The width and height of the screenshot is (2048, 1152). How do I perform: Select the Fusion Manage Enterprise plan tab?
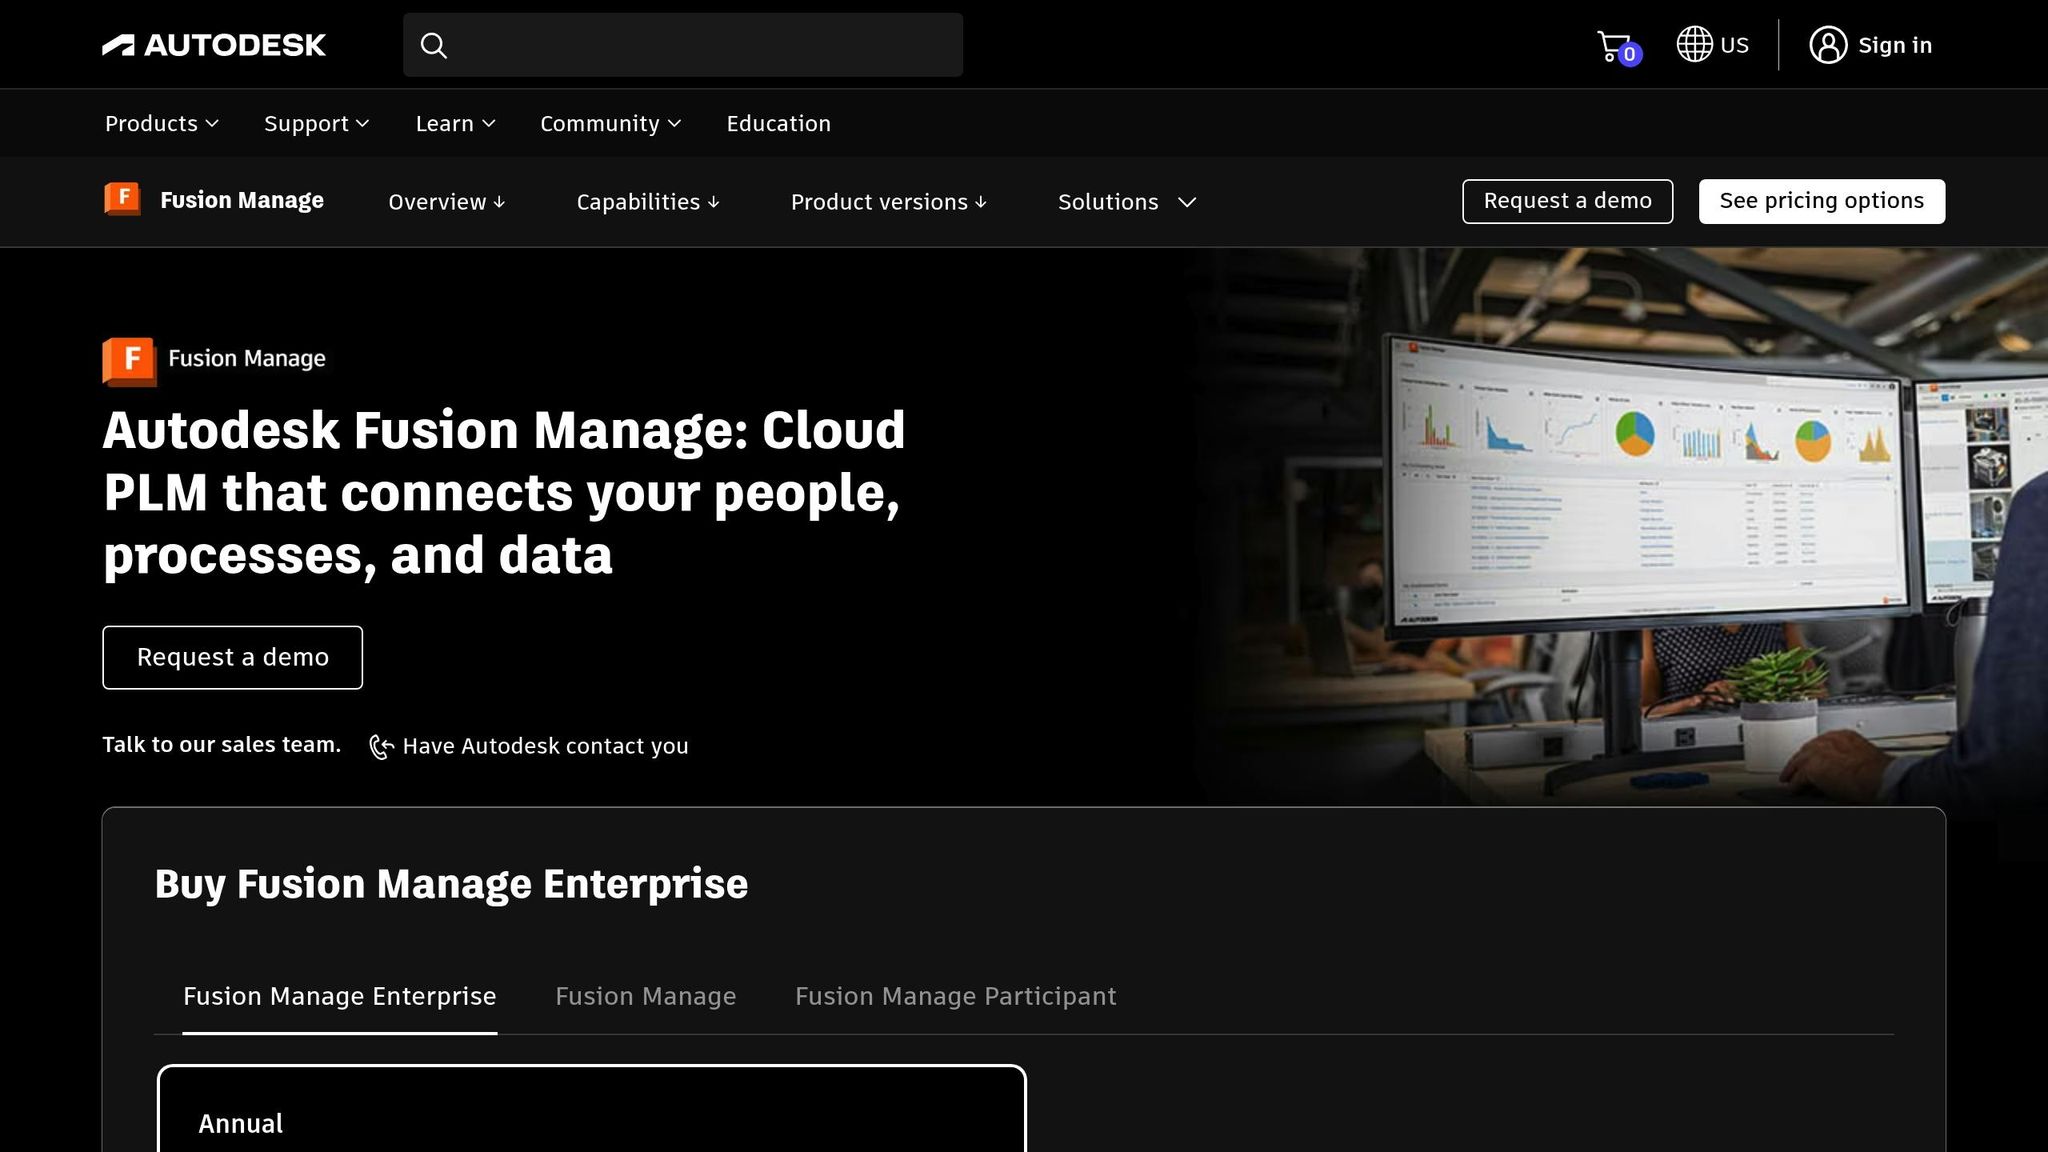(x=339, y=995)
